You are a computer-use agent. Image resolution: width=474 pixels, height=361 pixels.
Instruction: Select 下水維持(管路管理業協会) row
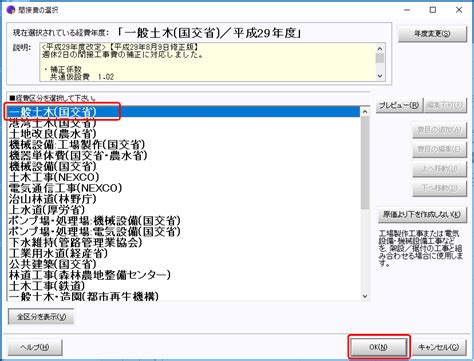point(184,242)
